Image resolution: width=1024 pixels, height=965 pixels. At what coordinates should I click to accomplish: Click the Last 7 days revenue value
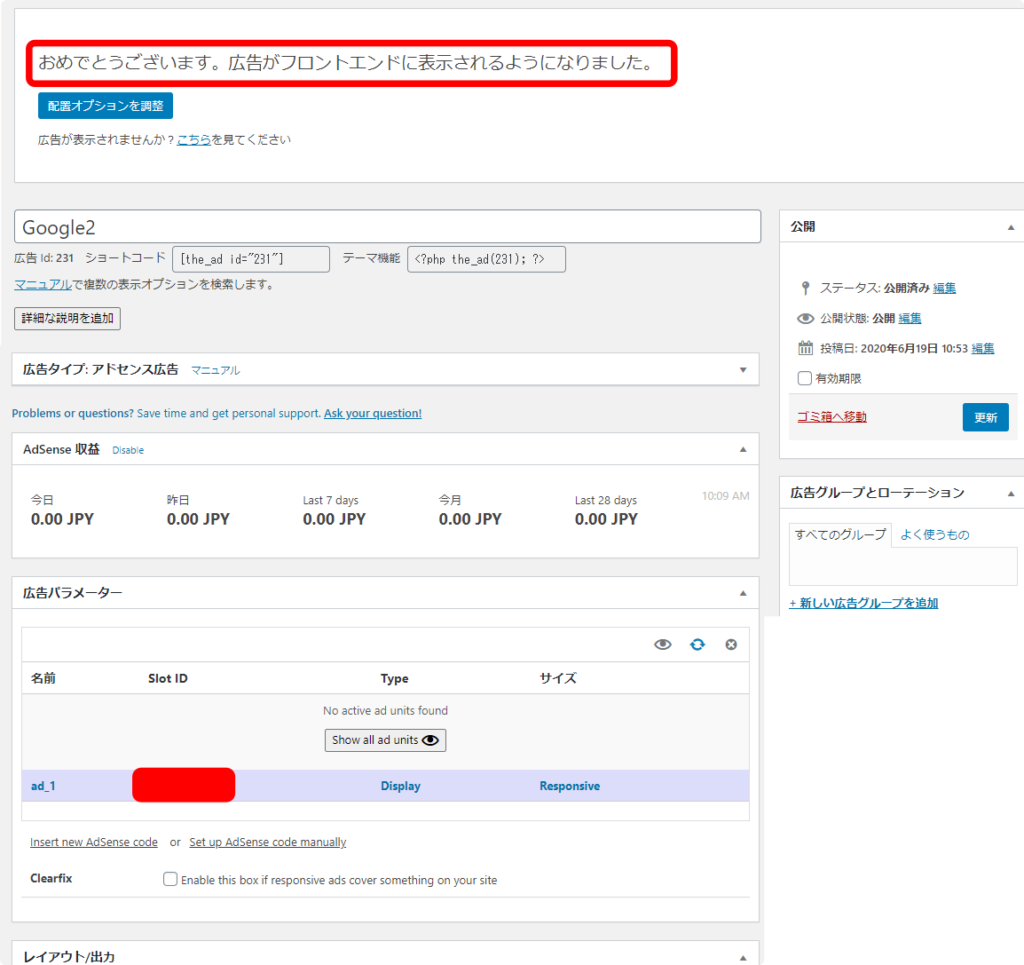click(x=334, y=519)
